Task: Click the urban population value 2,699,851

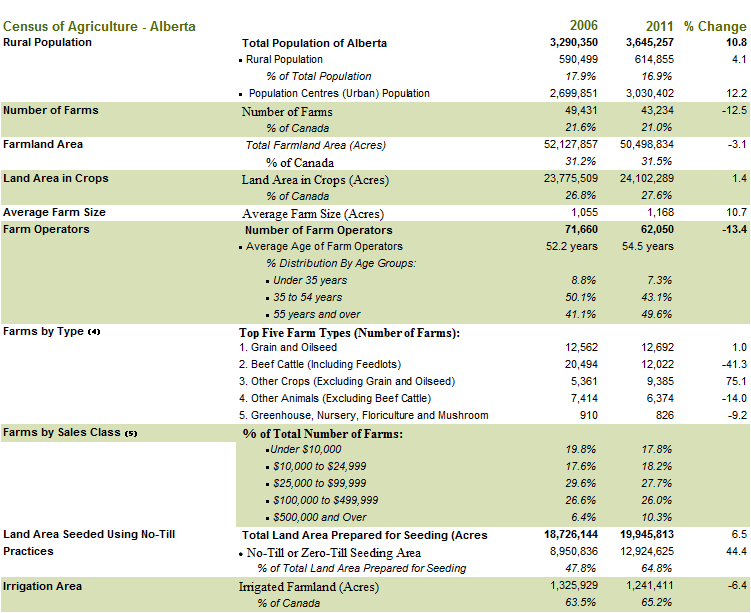Action: pos(573,93)
